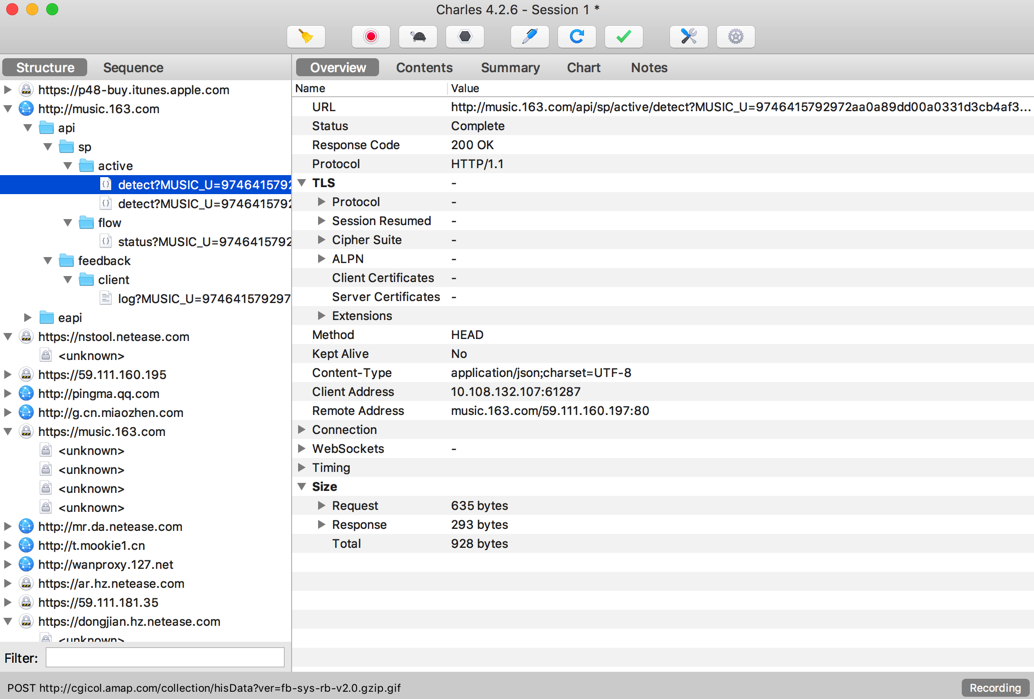This screenshot has width=1034, height=699.
Task: Validate the selection with the green checkmark icon
Action: [623, 37]
